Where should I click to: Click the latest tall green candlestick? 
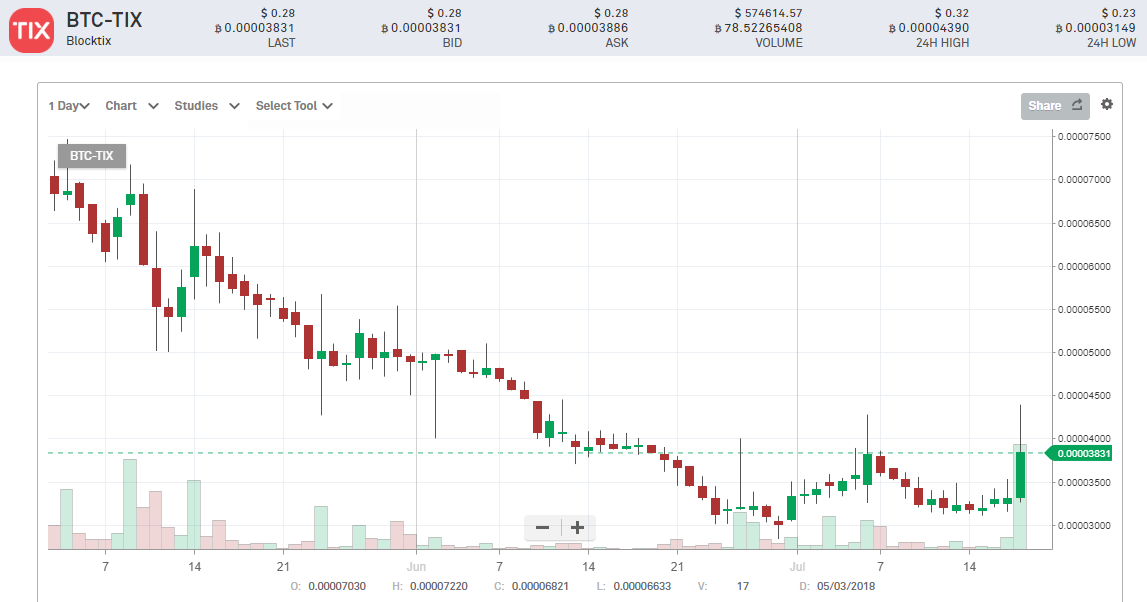pyautogui.click(x=1020, y=475)
